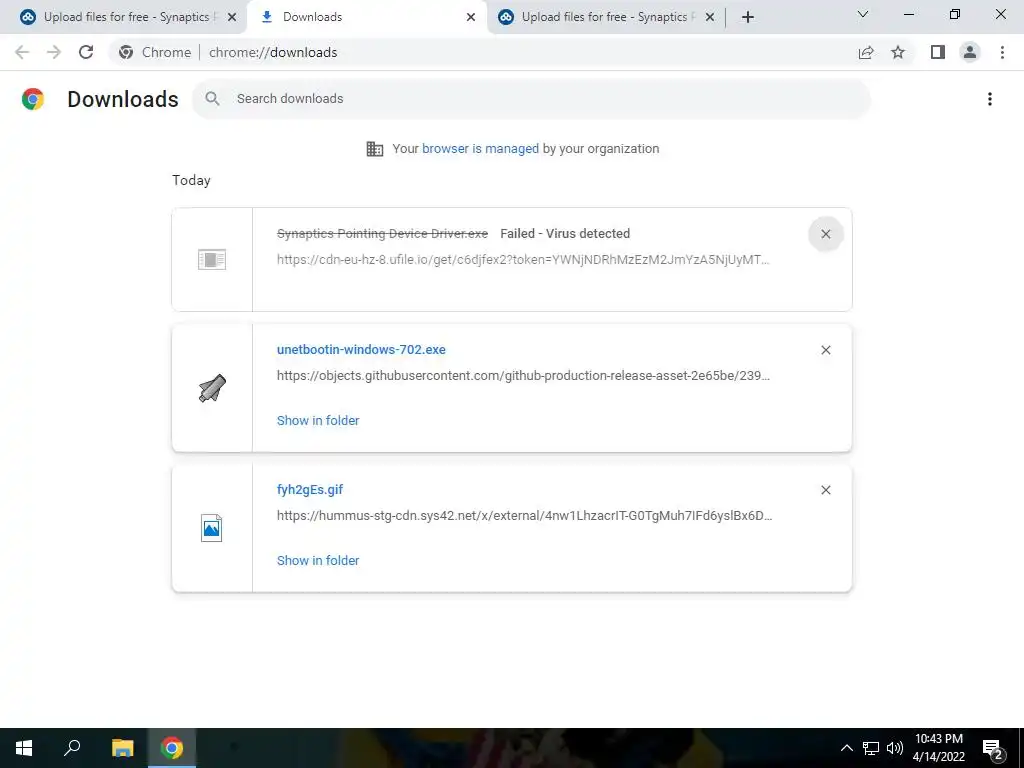The image size is (1024, 768).
Task: Click the browser back arrow
Action: pos(22,52)
